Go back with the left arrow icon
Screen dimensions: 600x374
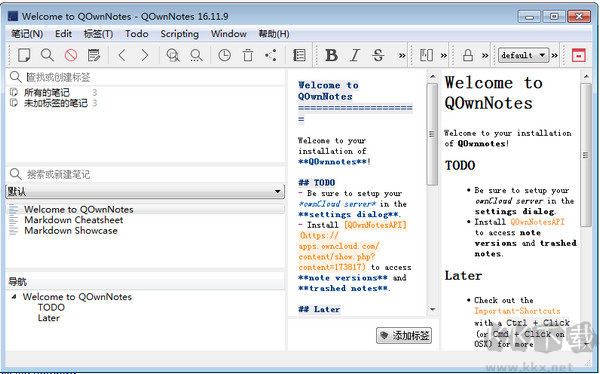pyautogui.click(x=122, y=55)
